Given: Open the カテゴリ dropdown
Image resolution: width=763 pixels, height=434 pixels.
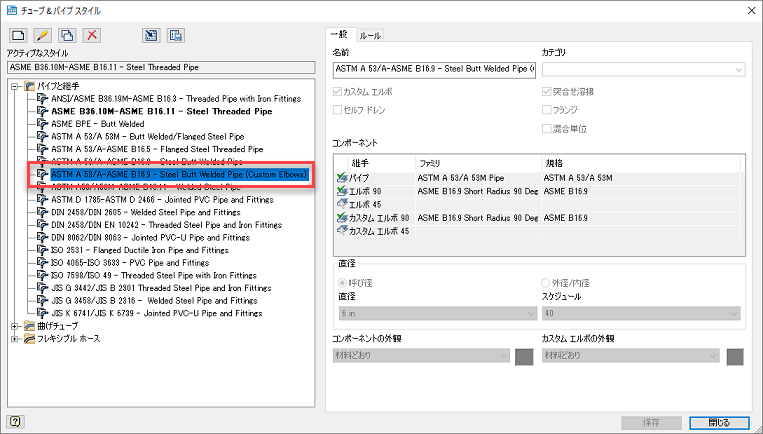Looking at the screenshot, I should [x=643, y=70].
